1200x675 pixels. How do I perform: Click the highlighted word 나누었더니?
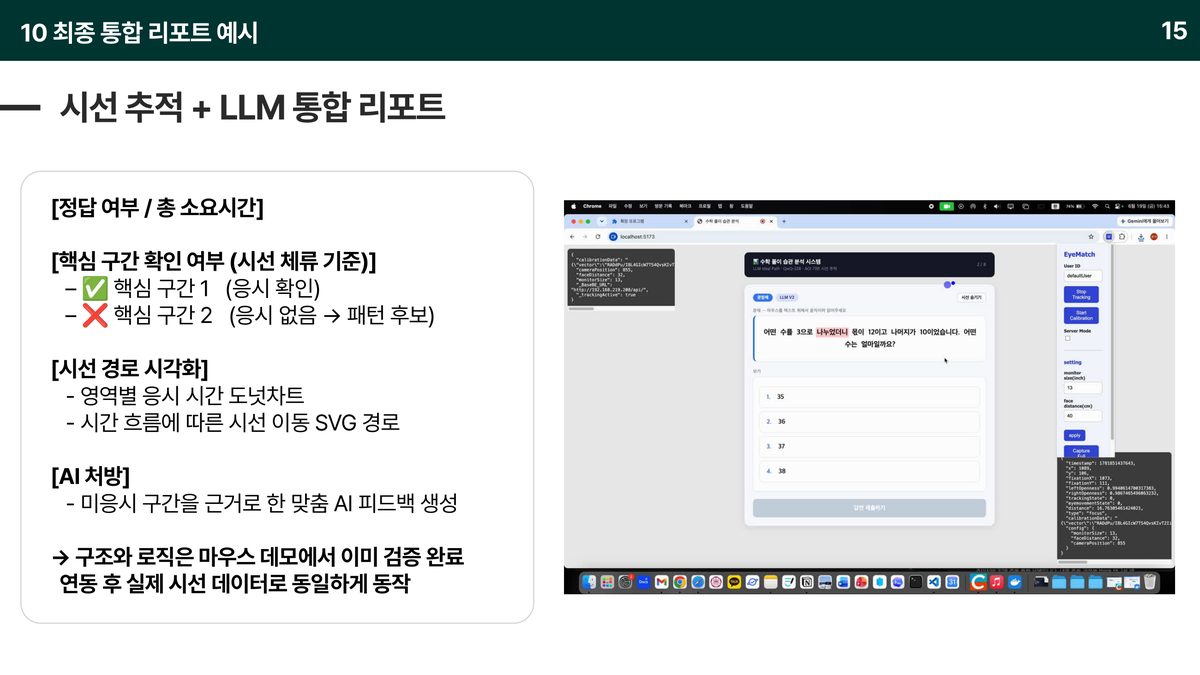[833, 330]
